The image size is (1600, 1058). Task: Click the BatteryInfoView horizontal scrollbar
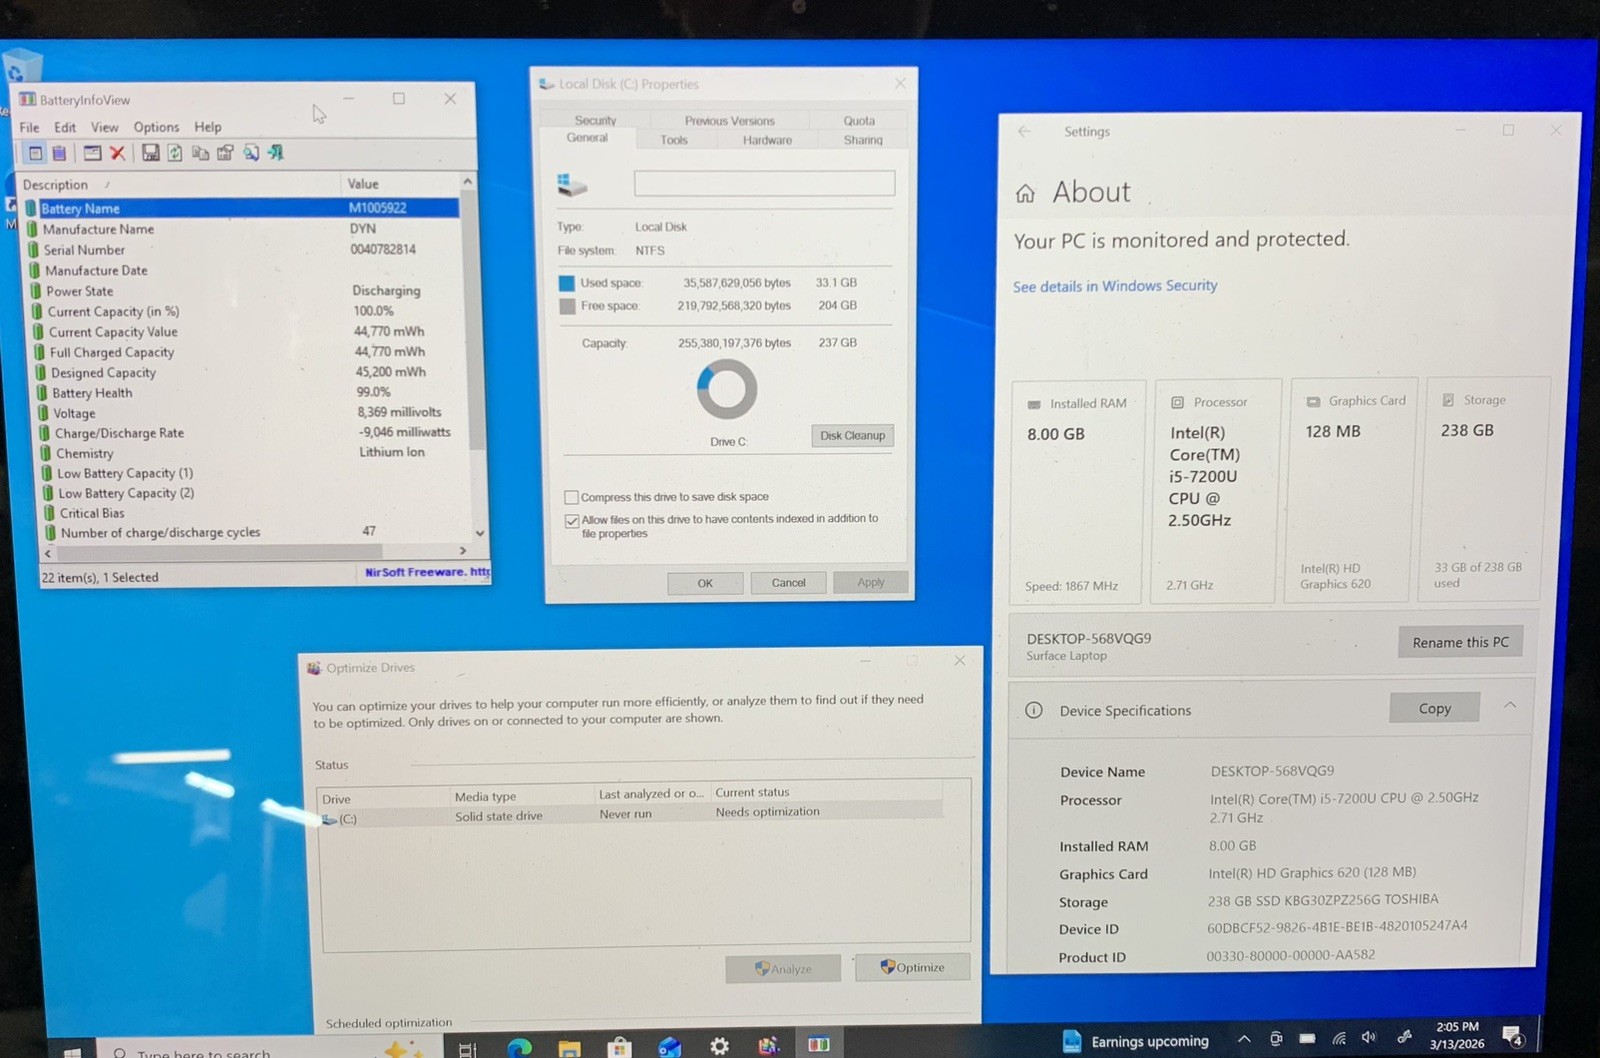pos(254,551)
